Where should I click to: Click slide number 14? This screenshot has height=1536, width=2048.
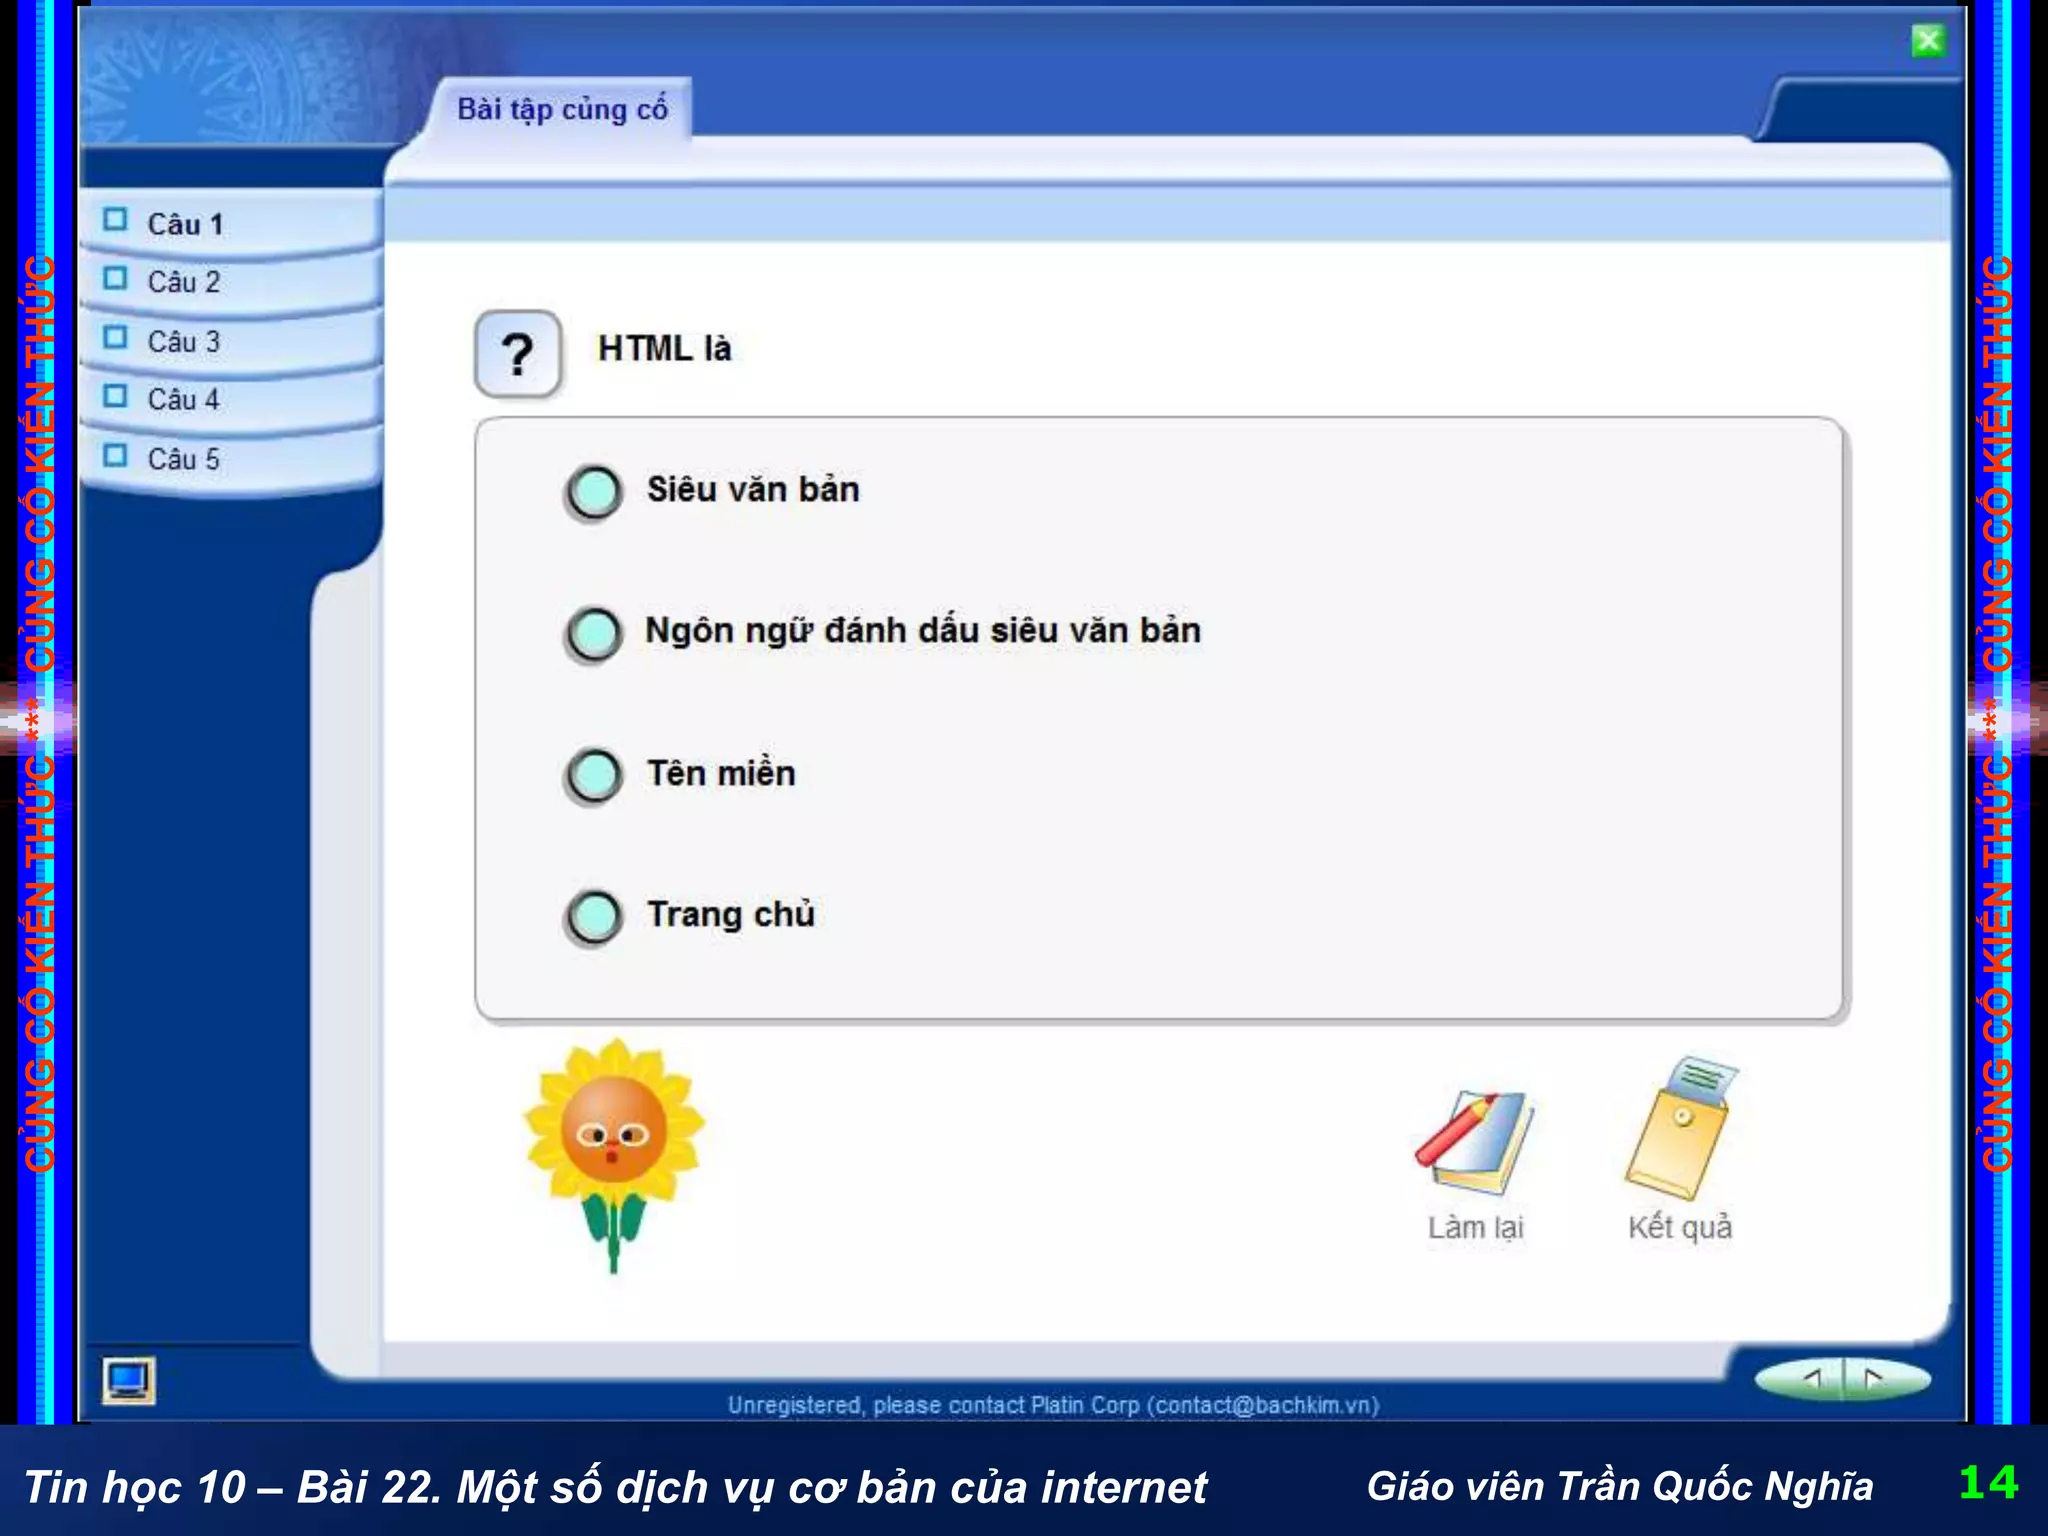pos(1988,1482)
